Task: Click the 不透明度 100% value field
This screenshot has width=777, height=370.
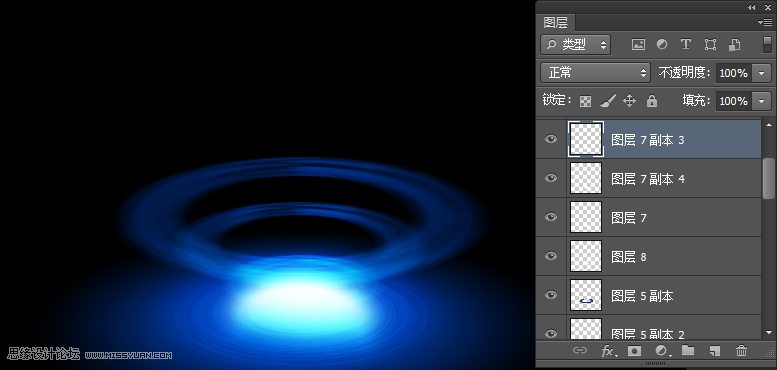Action: 734,73
